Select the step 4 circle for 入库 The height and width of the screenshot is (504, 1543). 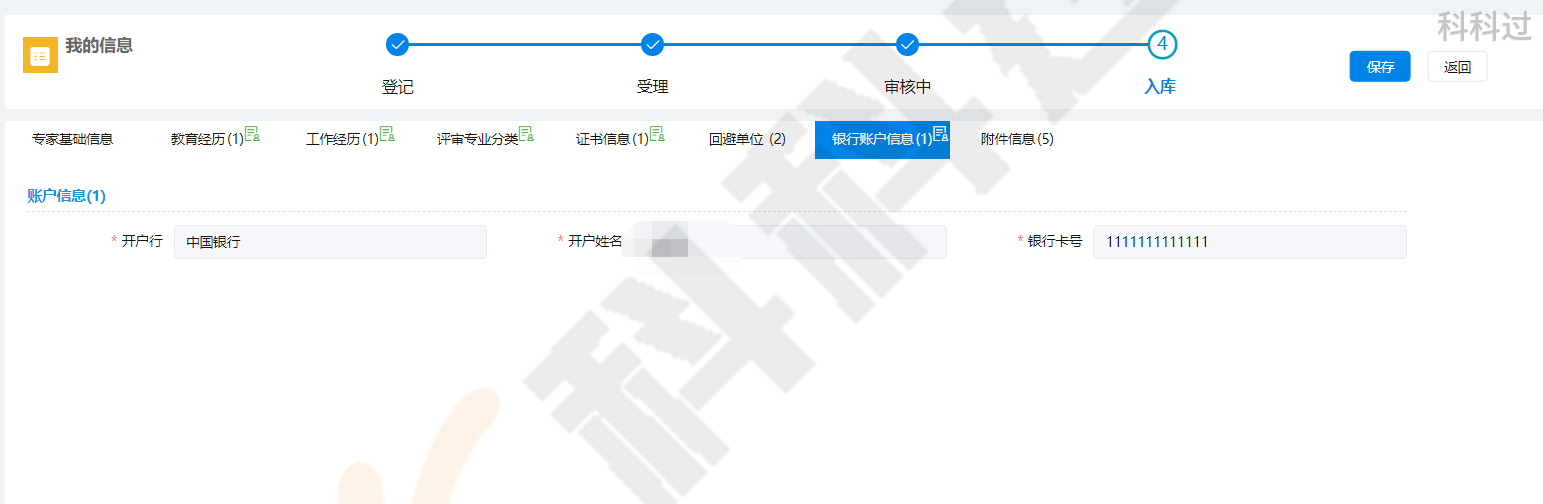coord(1161,44)
